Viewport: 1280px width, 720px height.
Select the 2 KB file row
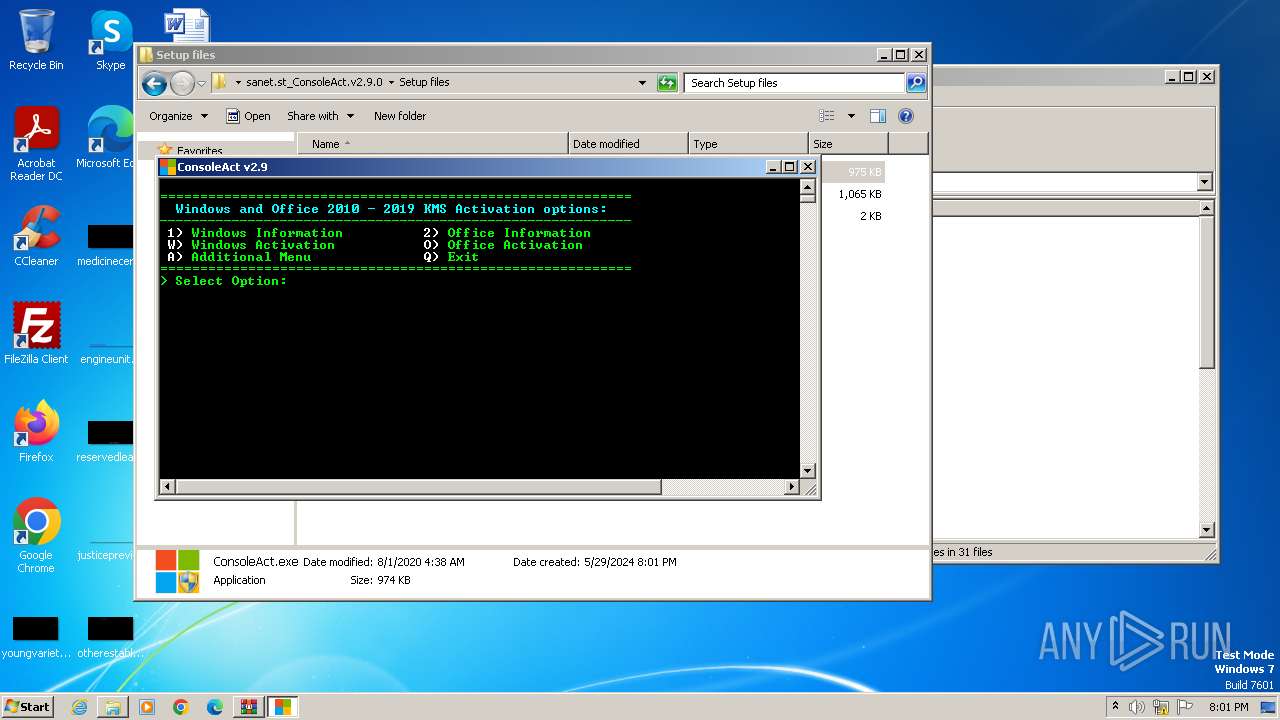coord(855,216)
